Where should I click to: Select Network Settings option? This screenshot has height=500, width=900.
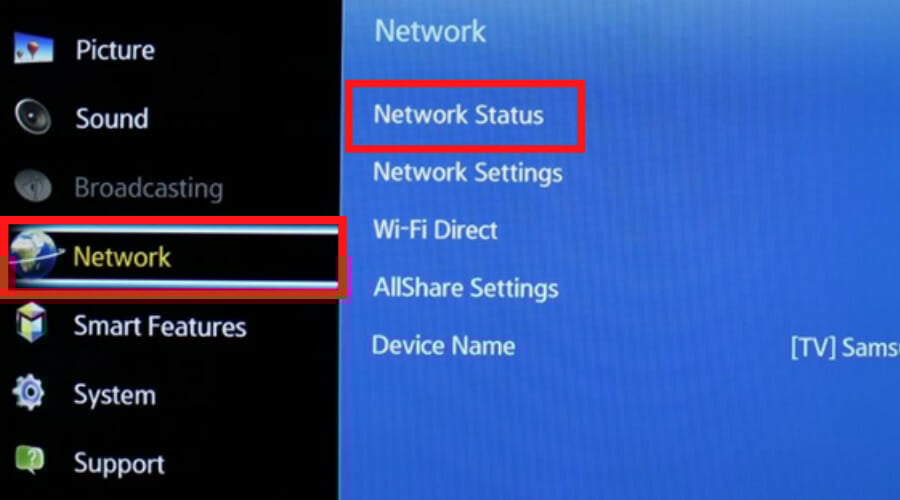(x=468, y=173)
